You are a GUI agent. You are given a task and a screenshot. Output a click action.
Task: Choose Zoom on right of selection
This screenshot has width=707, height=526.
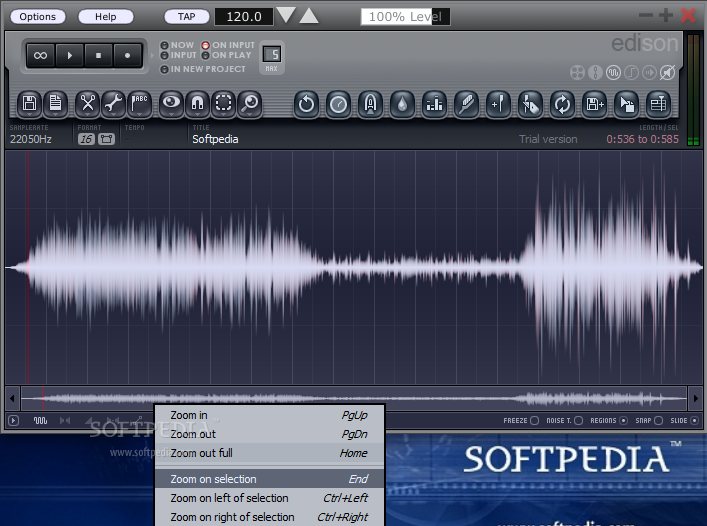coord(269,517)
